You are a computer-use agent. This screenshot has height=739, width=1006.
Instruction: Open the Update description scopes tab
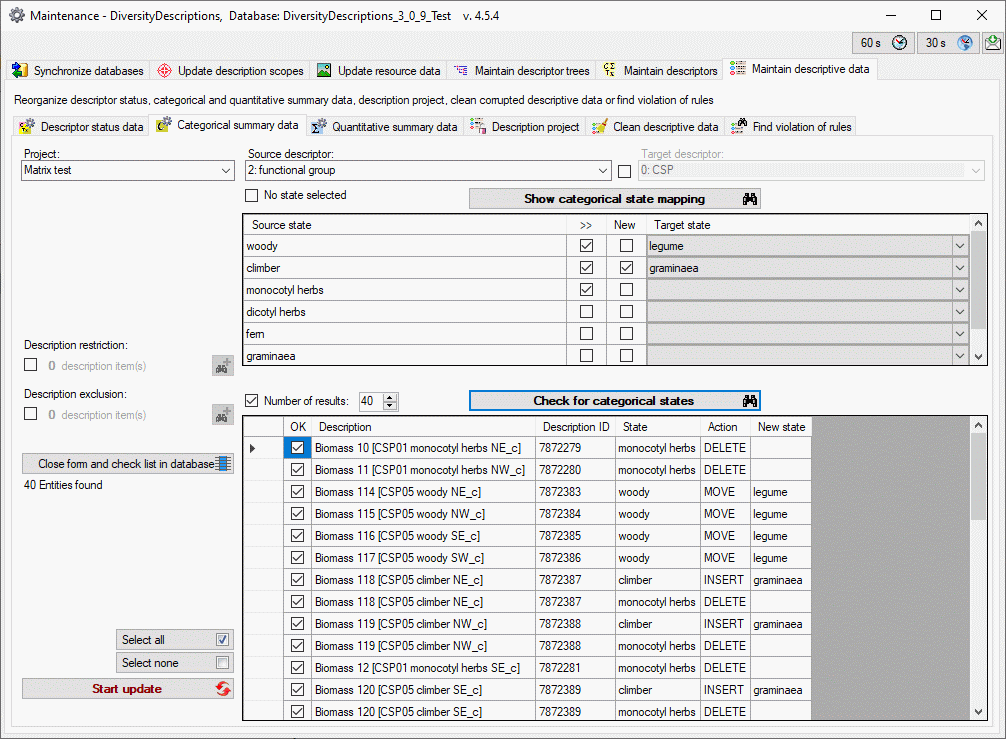(230, 71)
